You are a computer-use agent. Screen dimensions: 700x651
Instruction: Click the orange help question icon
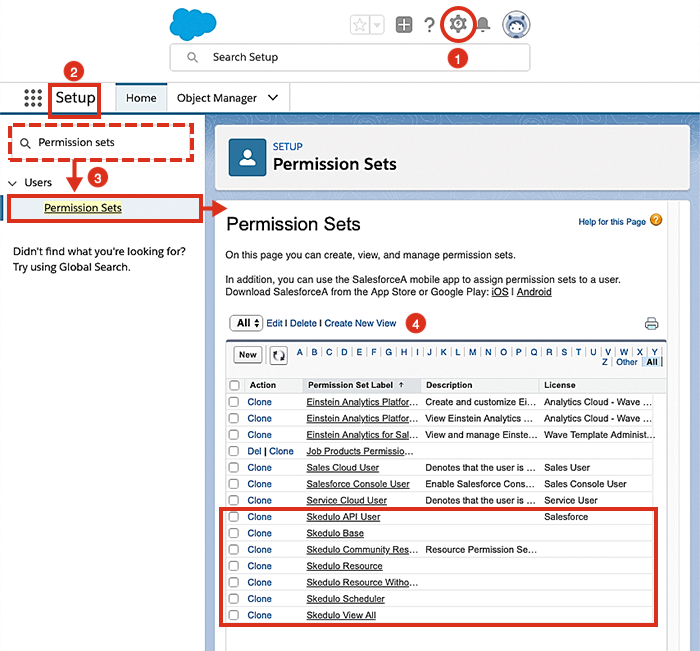tap(656, 220)
